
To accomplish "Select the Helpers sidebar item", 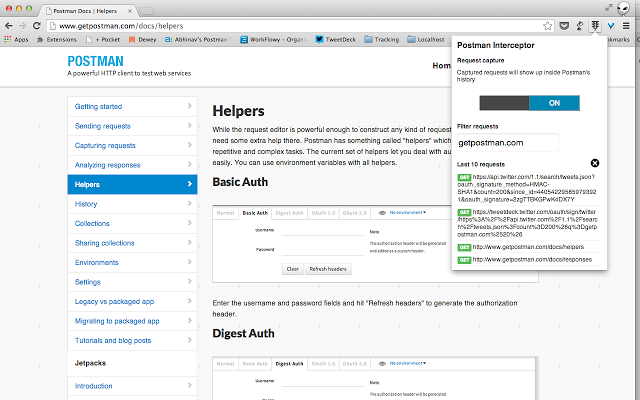I will 132,184.
